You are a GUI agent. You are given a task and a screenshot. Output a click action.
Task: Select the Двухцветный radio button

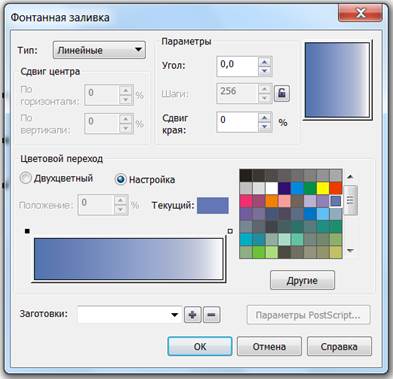[x=25, y=178]
